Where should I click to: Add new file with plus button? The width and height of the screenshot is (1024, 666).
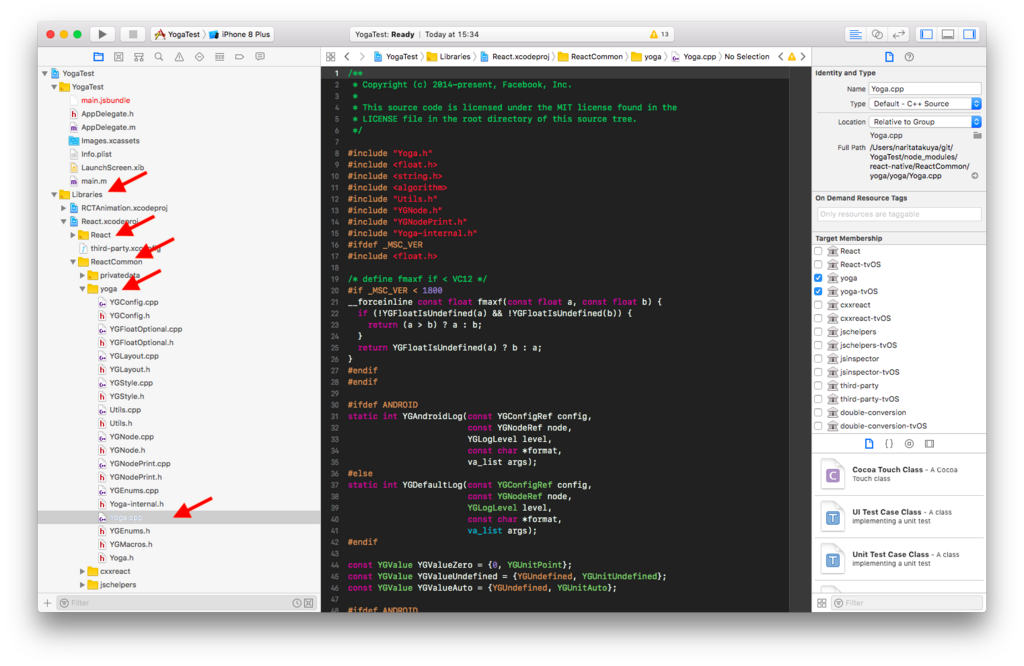pos(47,603)
